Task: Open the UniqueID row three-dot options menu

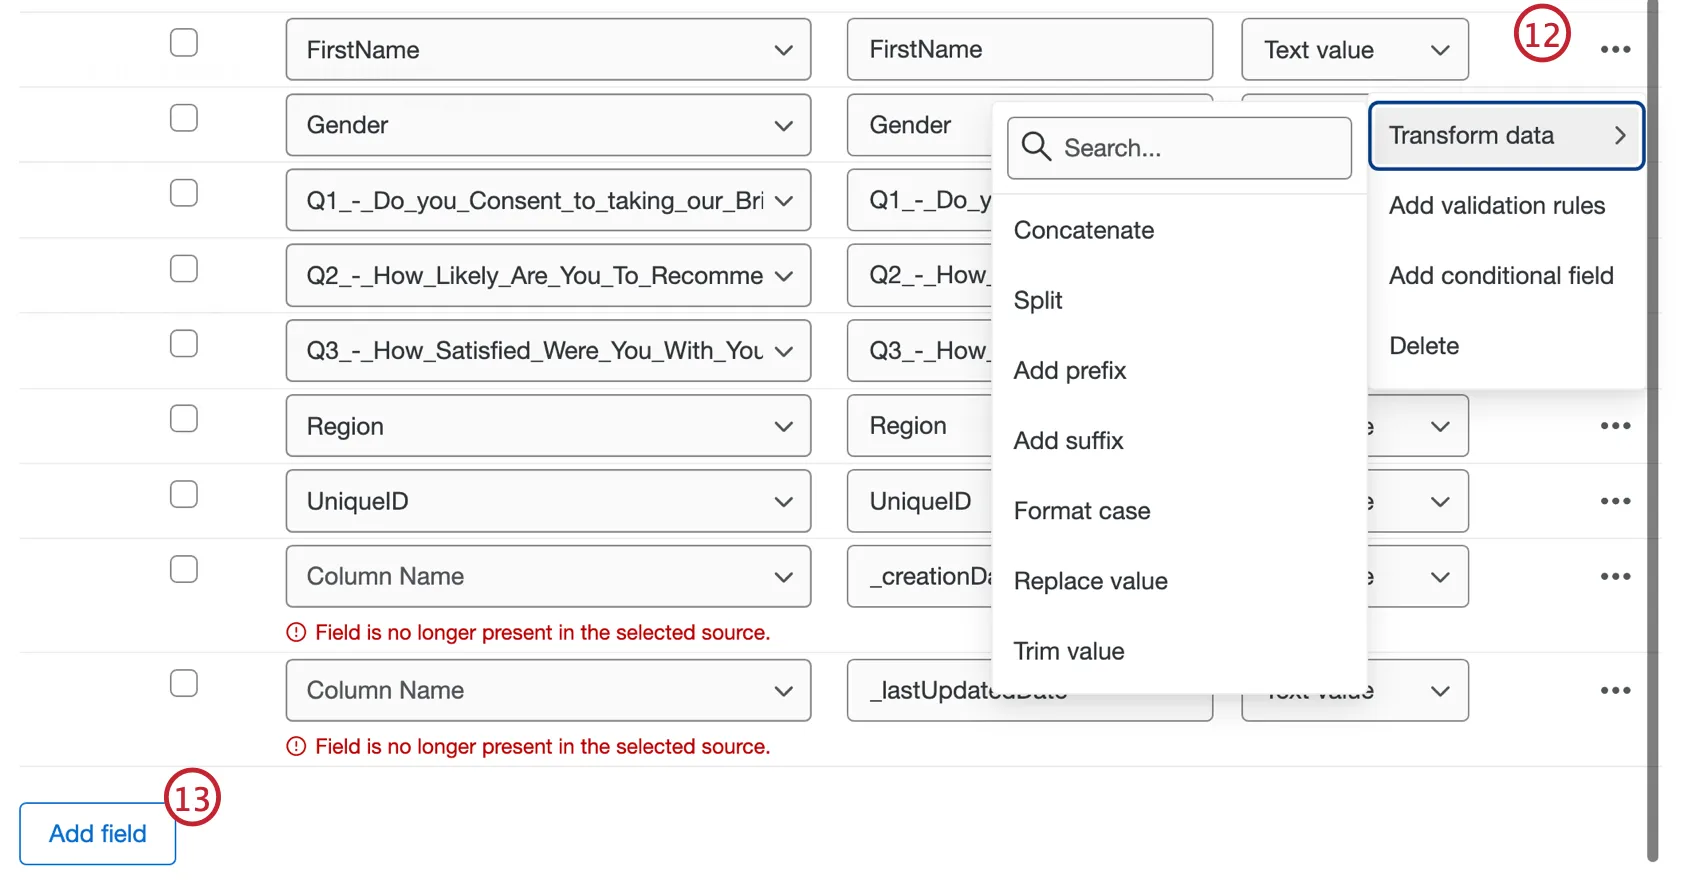Action: click(1615, 501)
